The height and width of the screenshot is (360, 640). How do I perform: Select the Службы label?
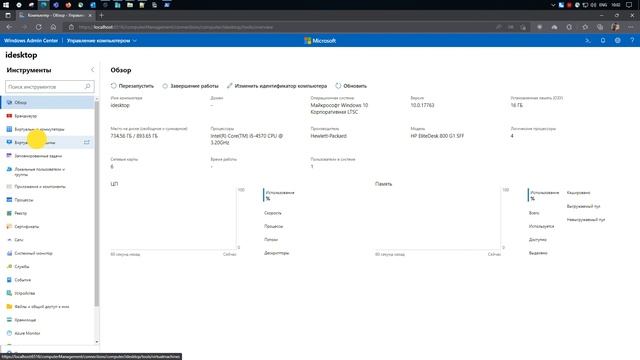pos(22,267)
